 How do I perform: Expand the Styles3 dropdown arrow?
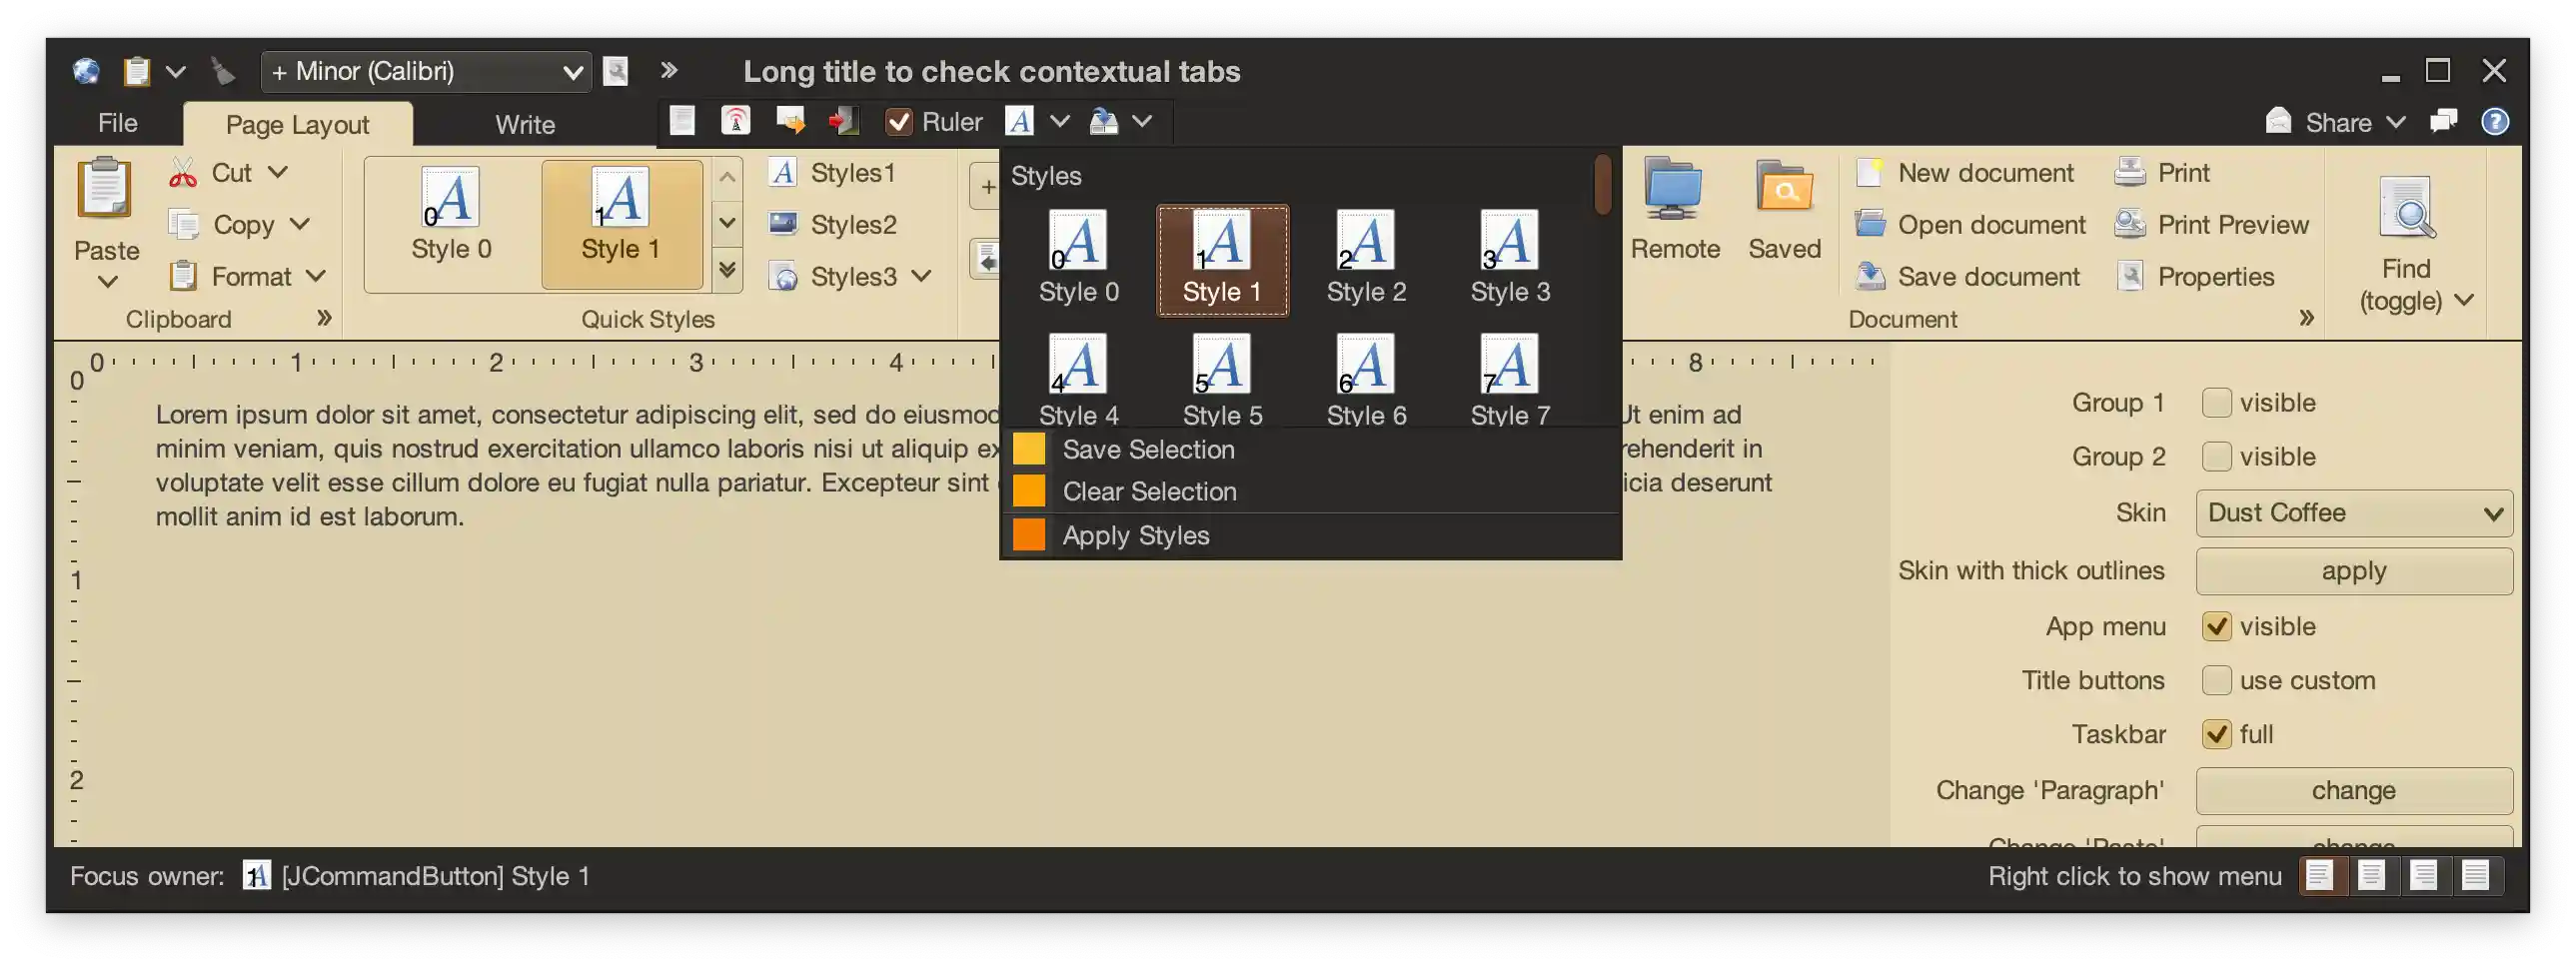921,276
